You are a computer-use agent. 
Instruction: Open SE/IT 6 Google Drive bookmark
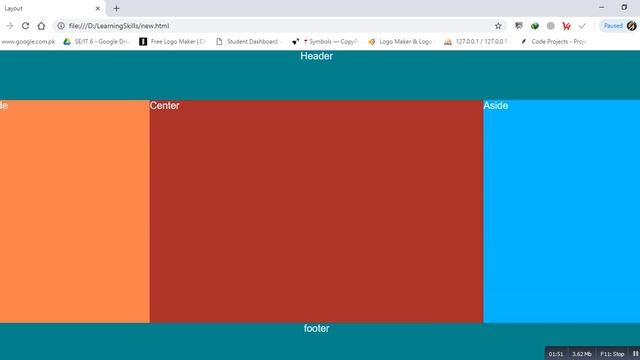96,42
